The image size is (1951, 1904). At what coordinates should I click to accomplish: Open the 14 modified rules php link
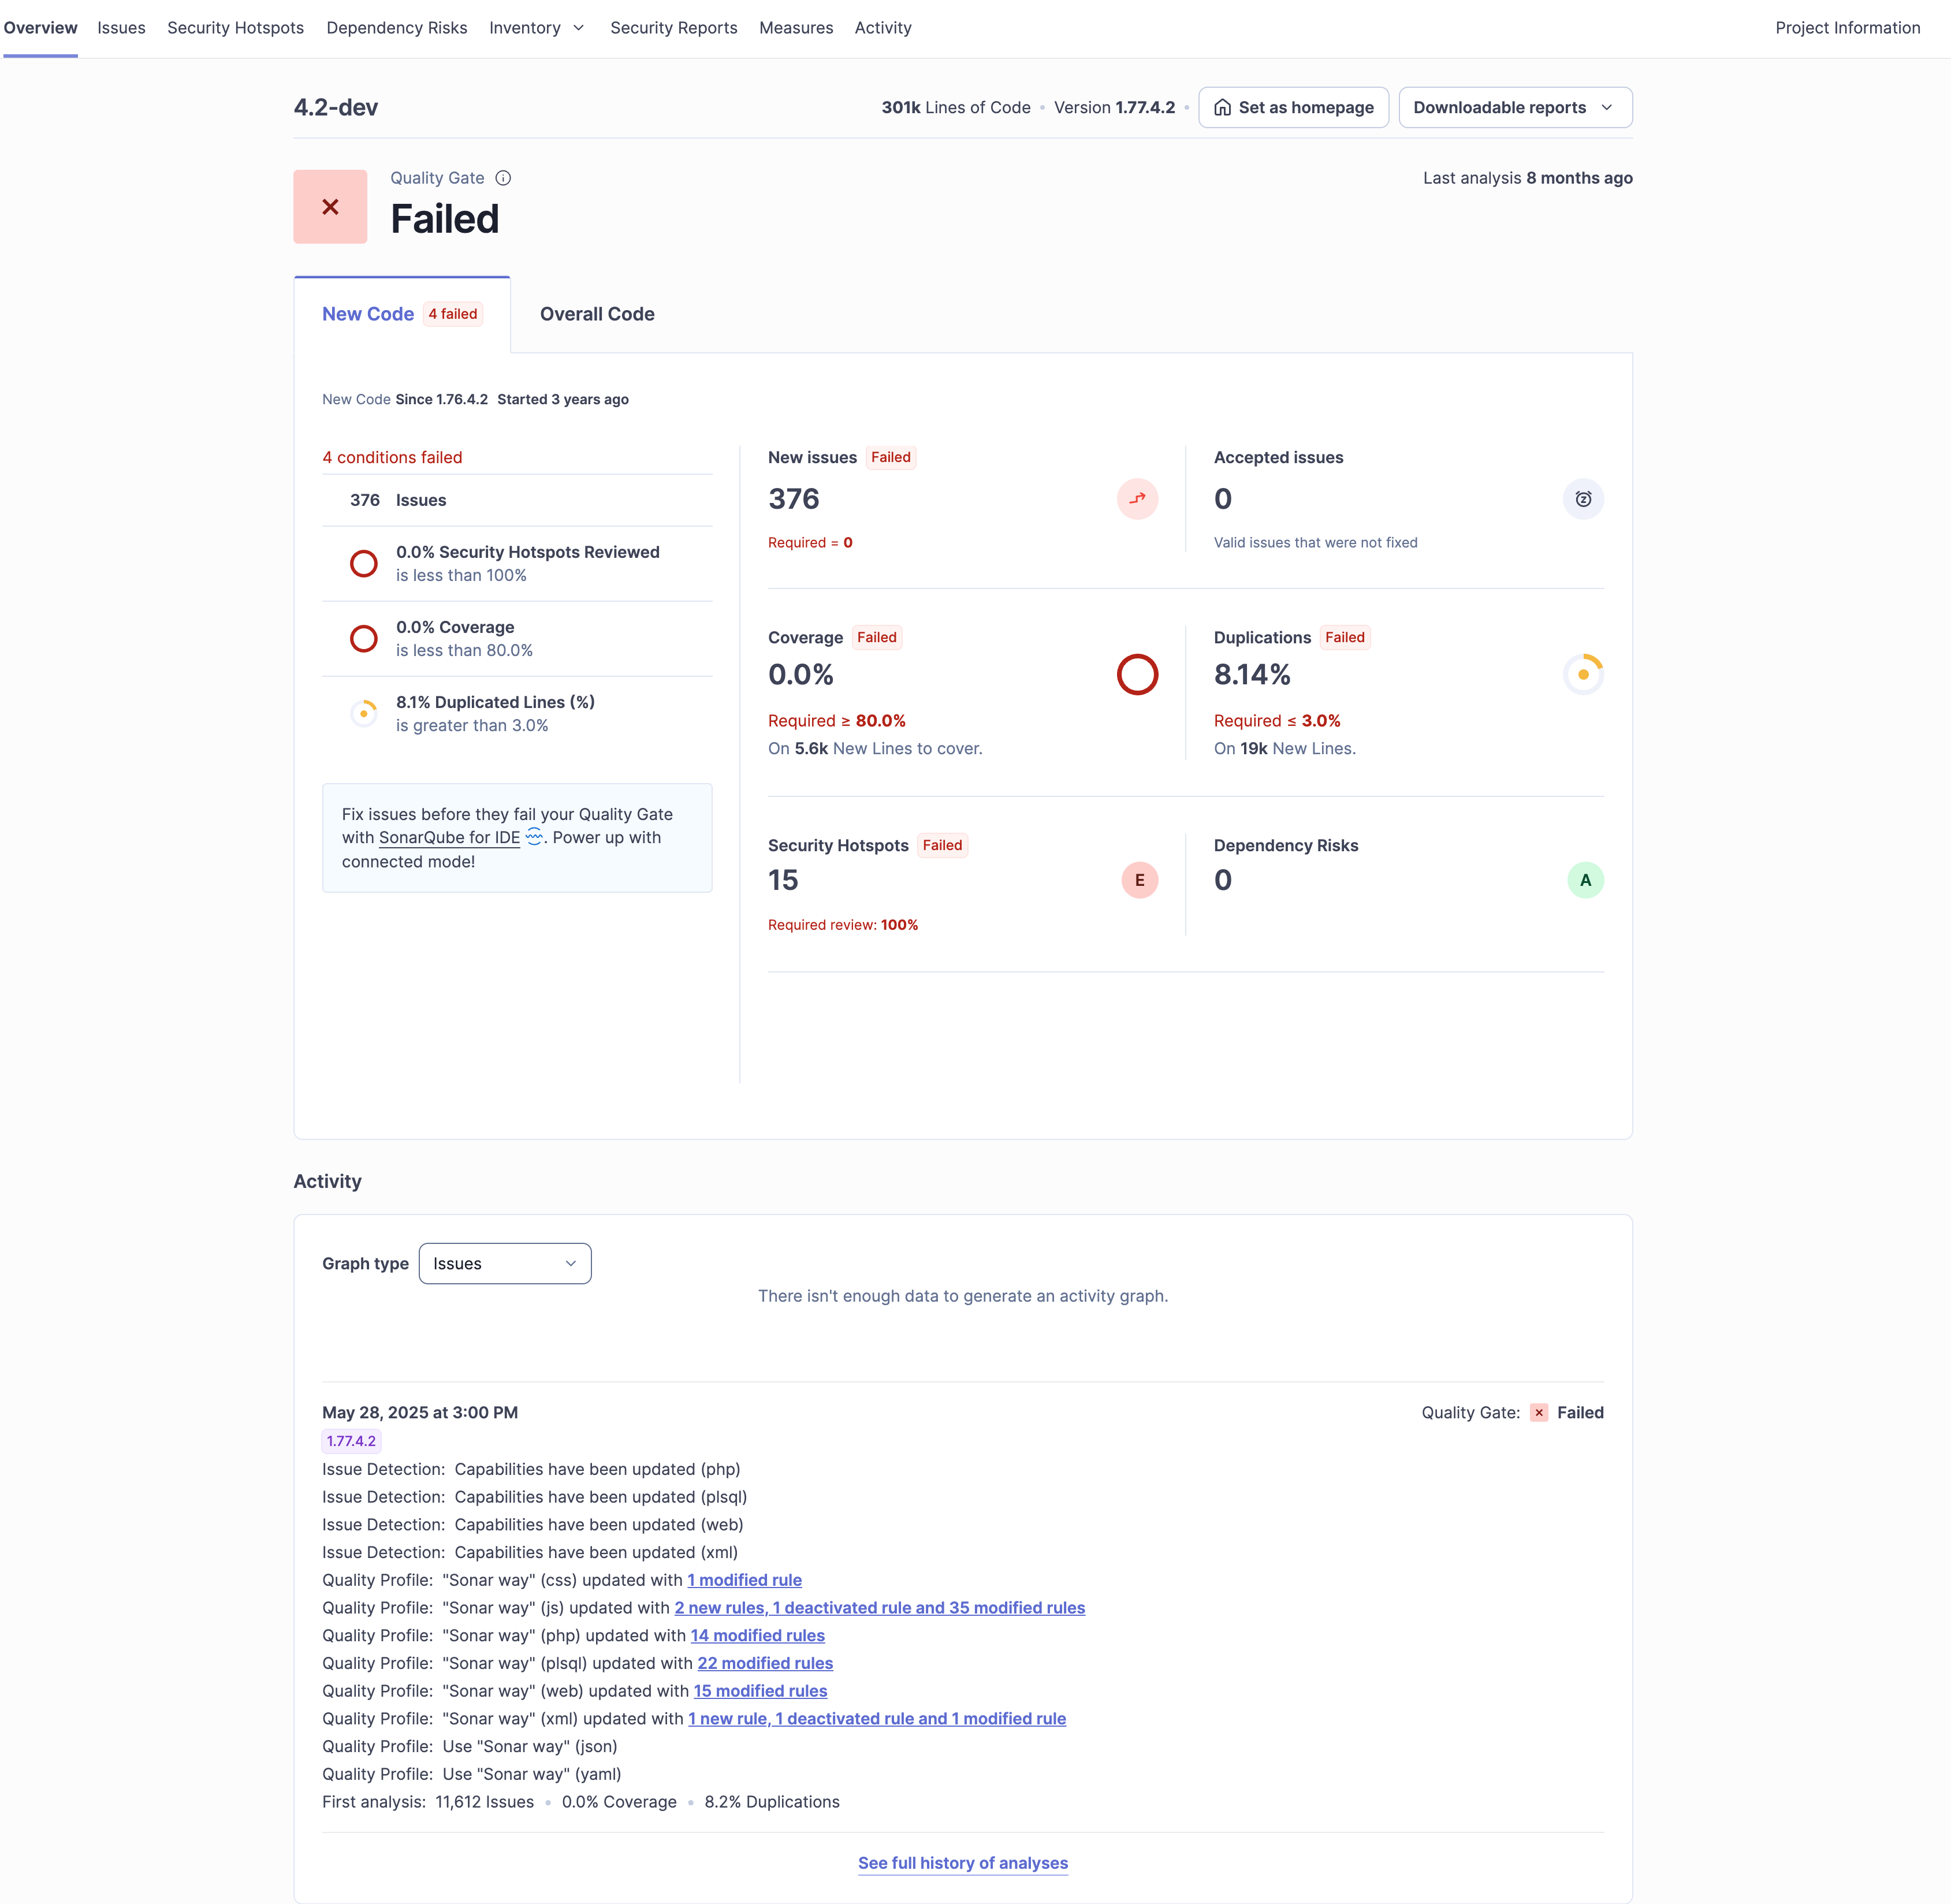(x=757, y=1635)
